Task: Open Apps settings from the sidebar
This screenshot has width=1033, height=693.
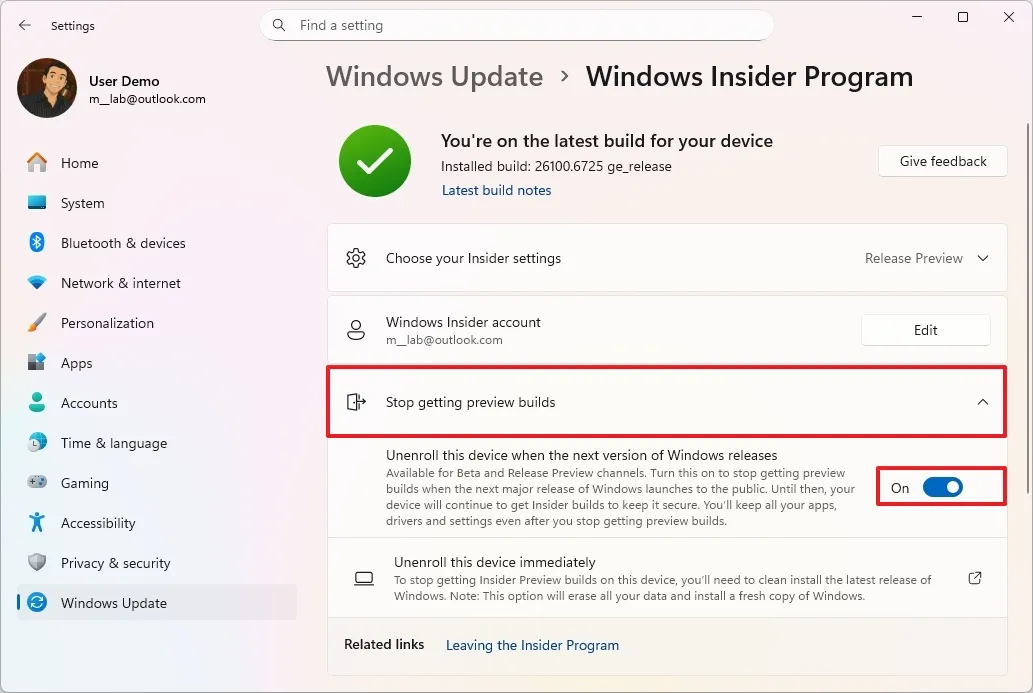Action: pos(36,363)
